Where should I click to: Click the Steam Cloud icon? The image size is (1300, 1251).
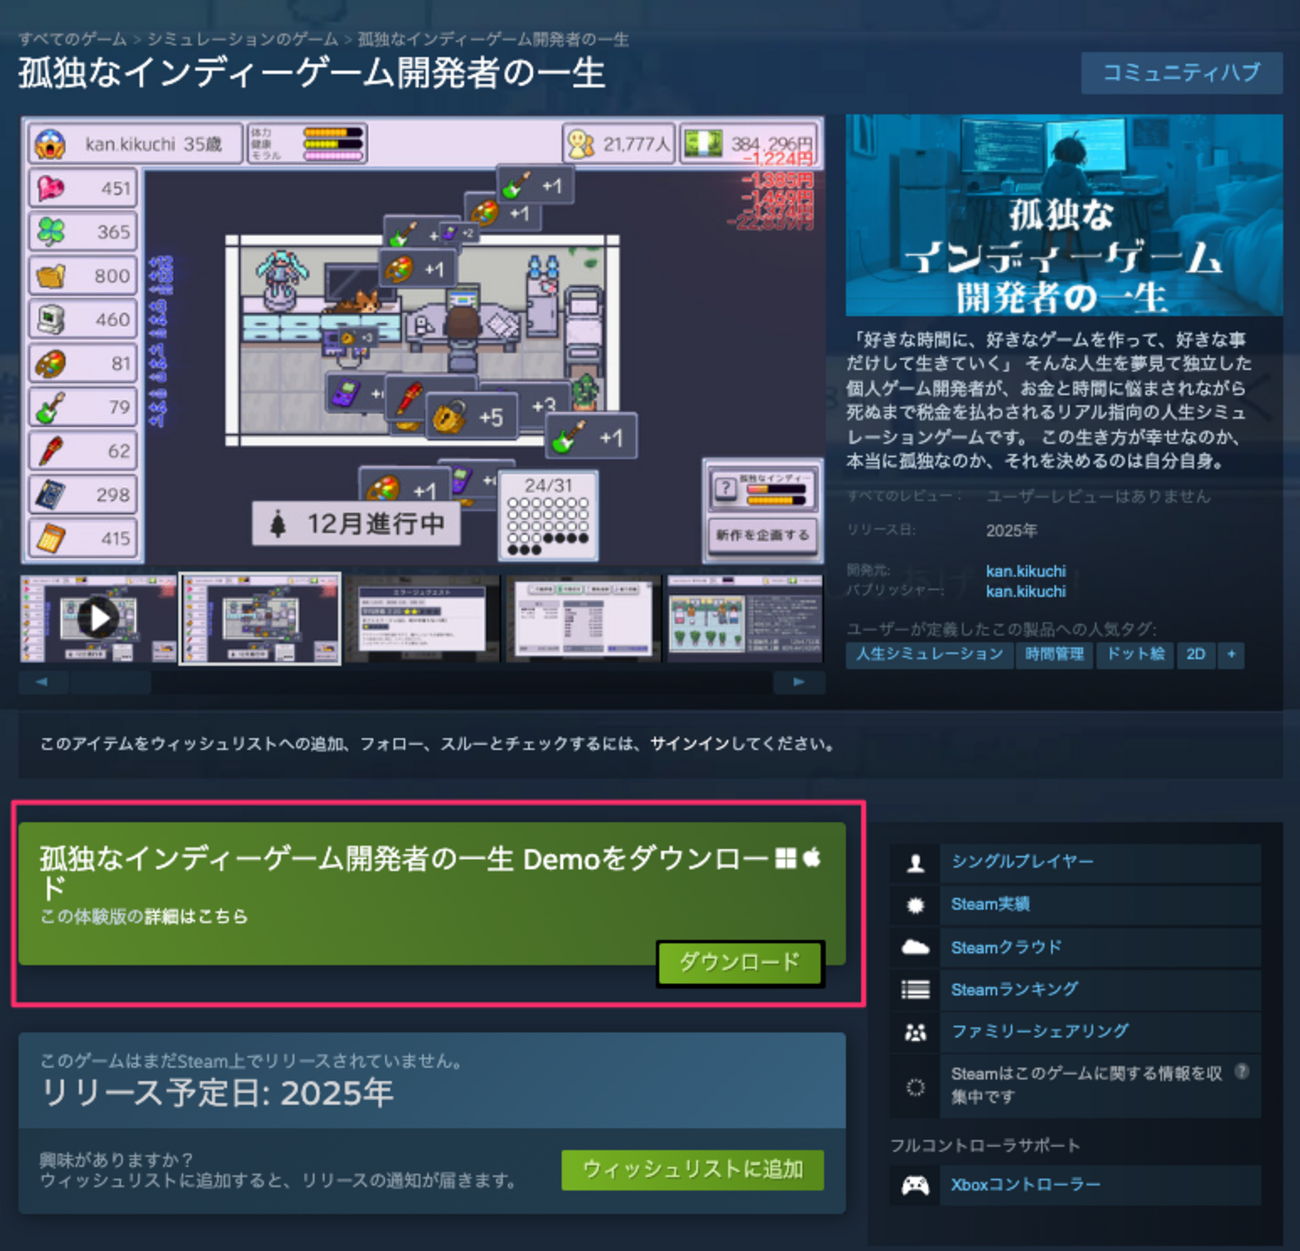point(915,947)
